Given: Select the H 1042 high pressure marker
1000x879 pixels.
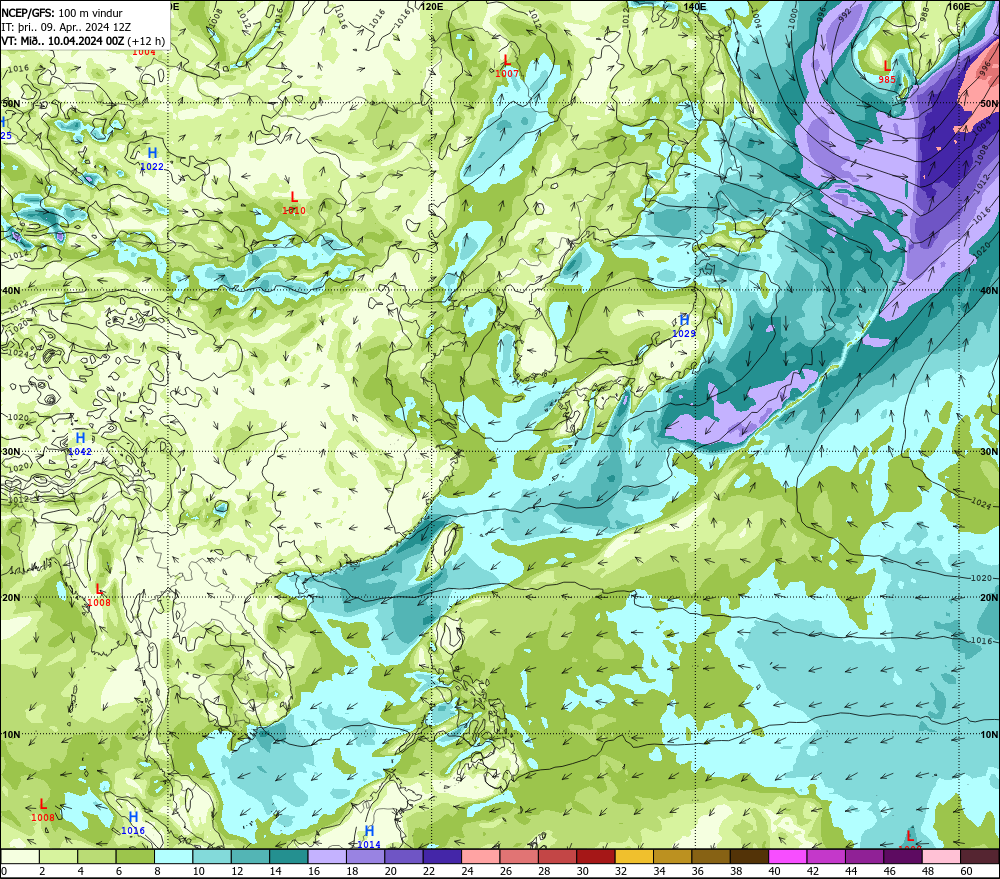Looking at the screenshot, I should coord(80,444).
